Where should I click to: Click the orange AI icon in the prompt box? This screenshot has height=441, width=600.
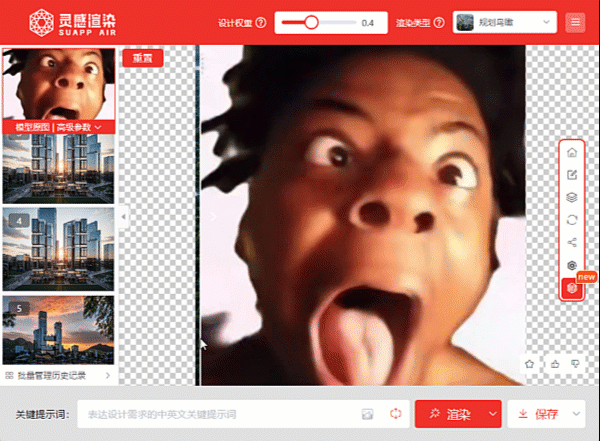pyautogui.click(x=396, y=414)
